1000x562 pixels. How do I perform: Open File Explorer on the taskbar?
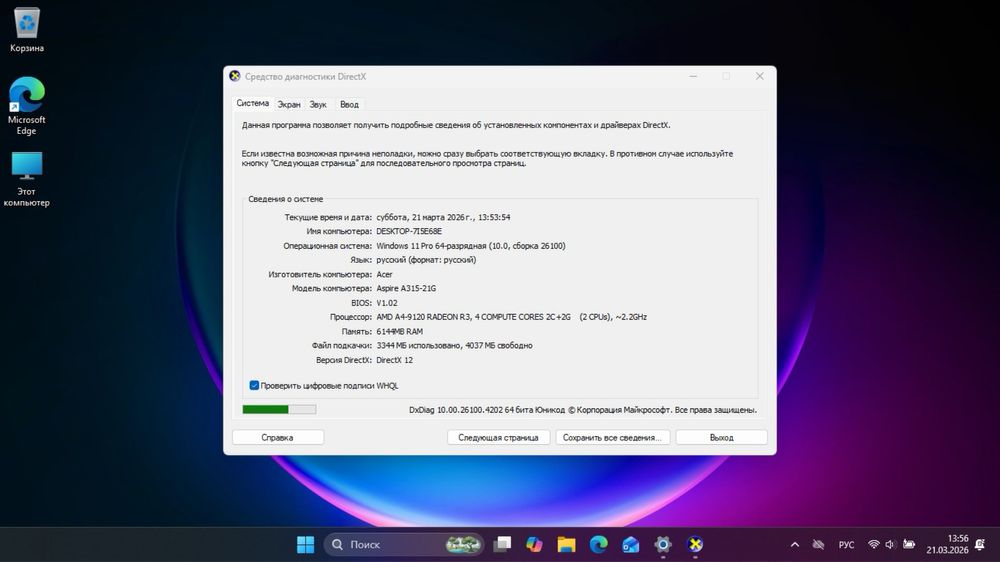coord(566,544)
